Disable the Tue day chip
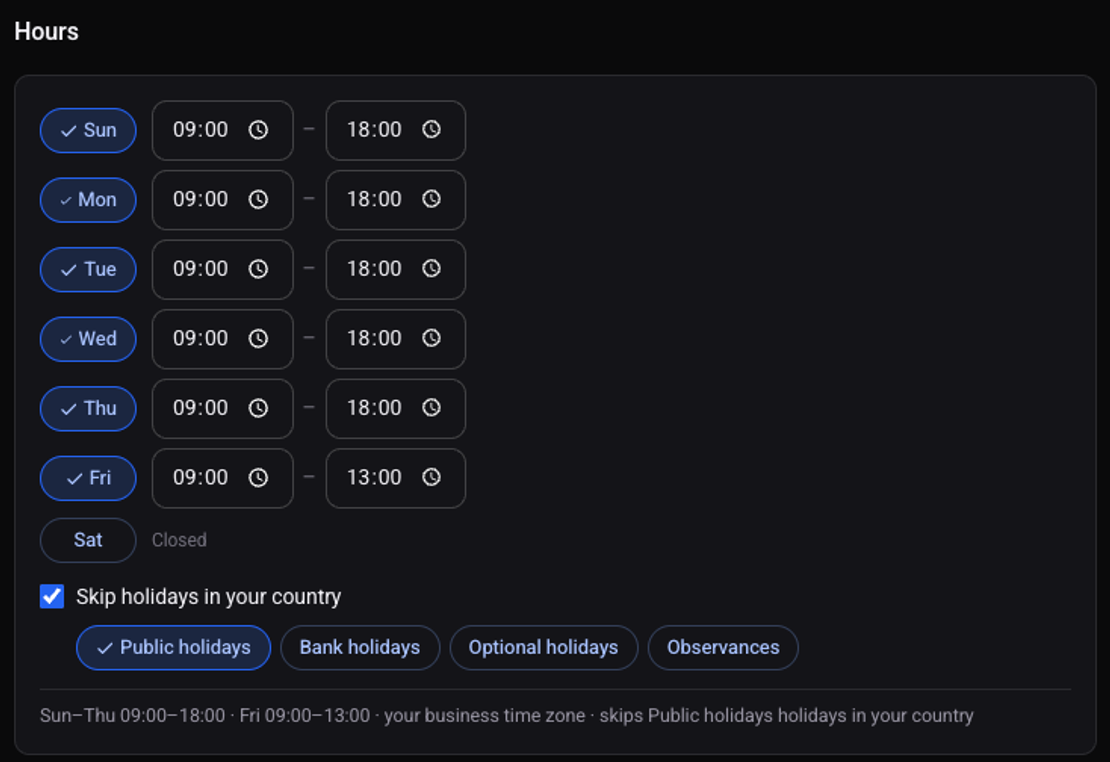The width and height of the screenshot is (1110, 762). pos(88,269)
